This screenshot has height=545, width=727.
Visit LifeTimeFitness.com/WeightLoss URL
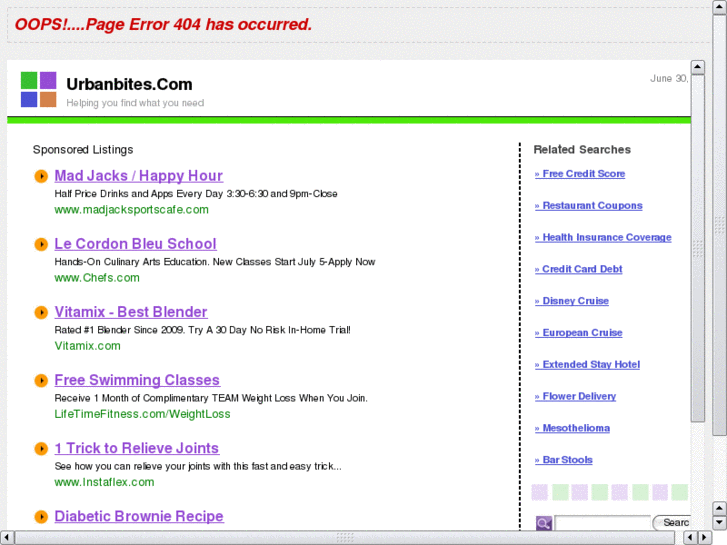pos(142,414)
